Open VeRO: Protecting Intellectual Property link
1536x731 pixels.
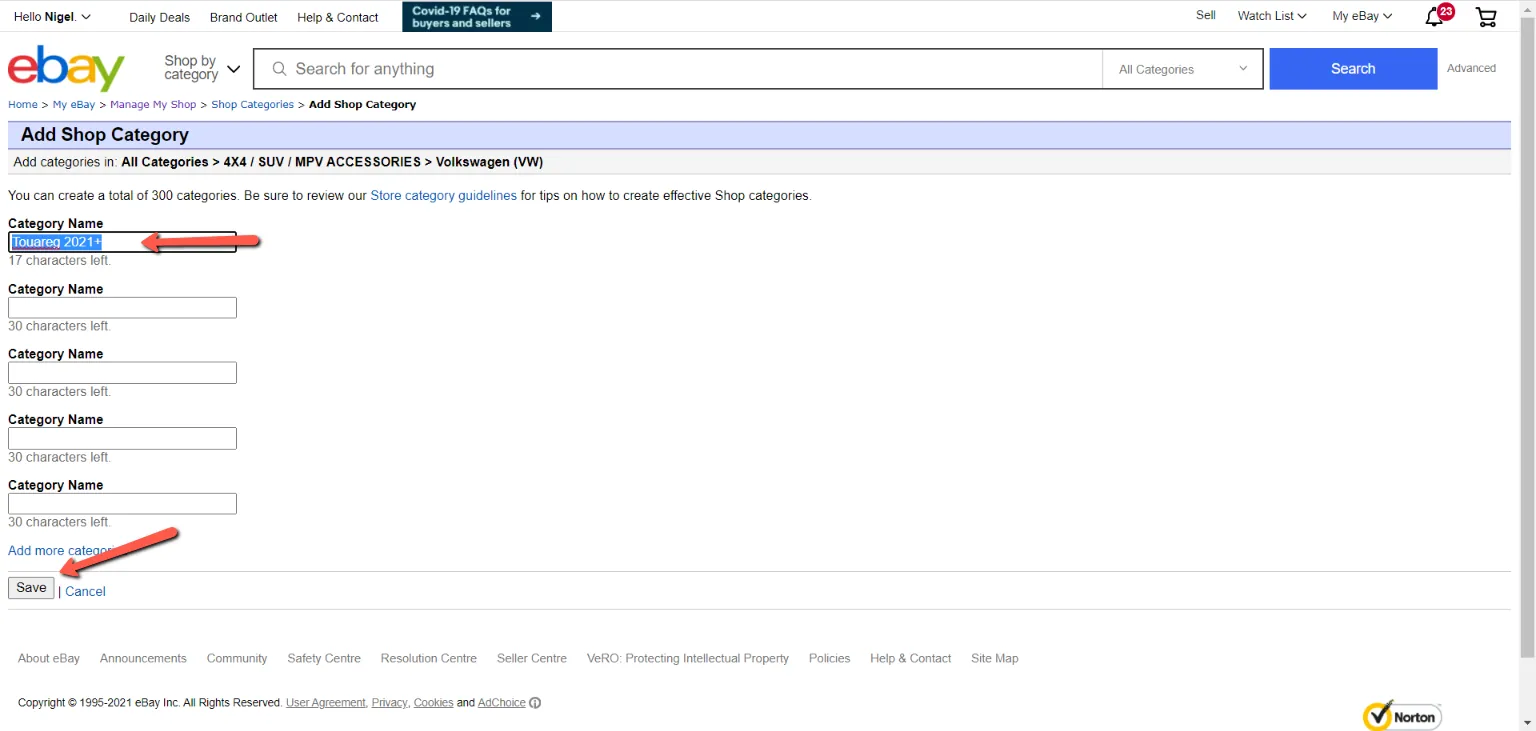688,658
